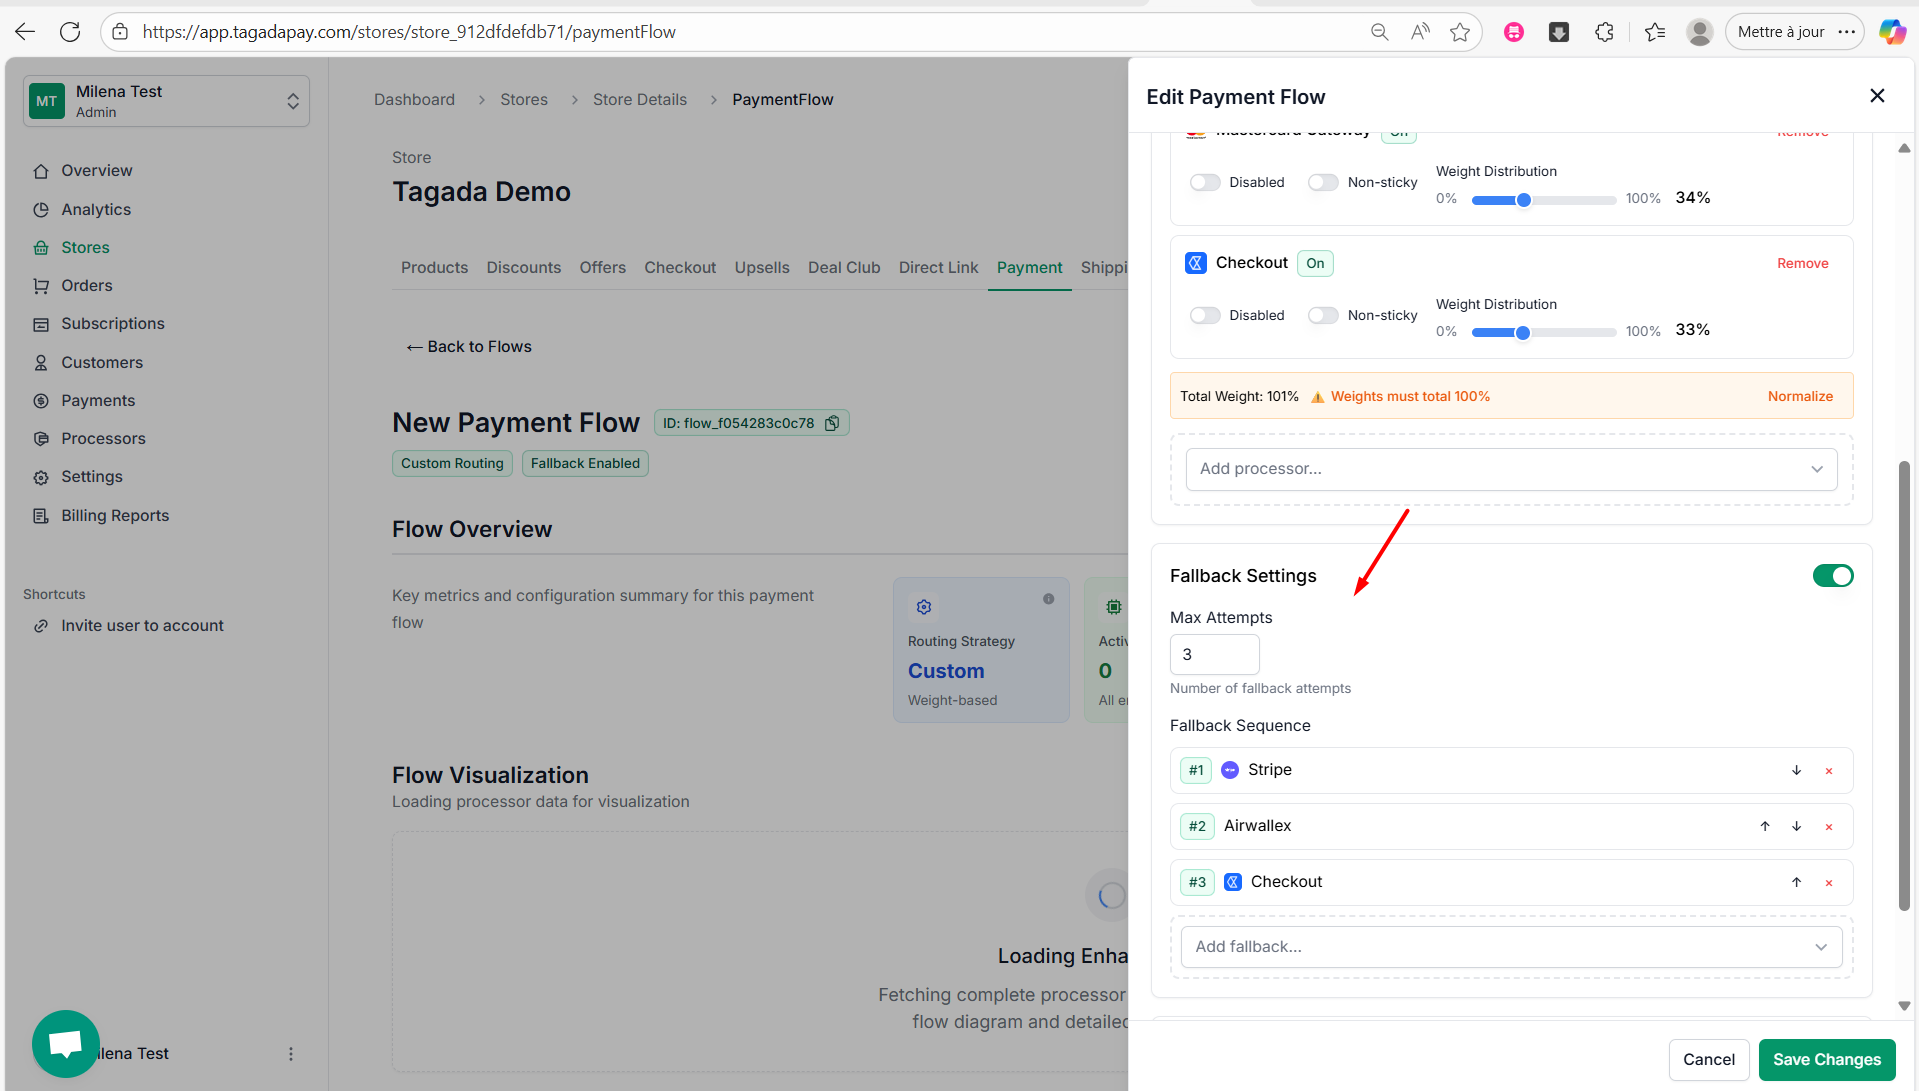Open Dashboard breadcrumb link

[414, 100]
